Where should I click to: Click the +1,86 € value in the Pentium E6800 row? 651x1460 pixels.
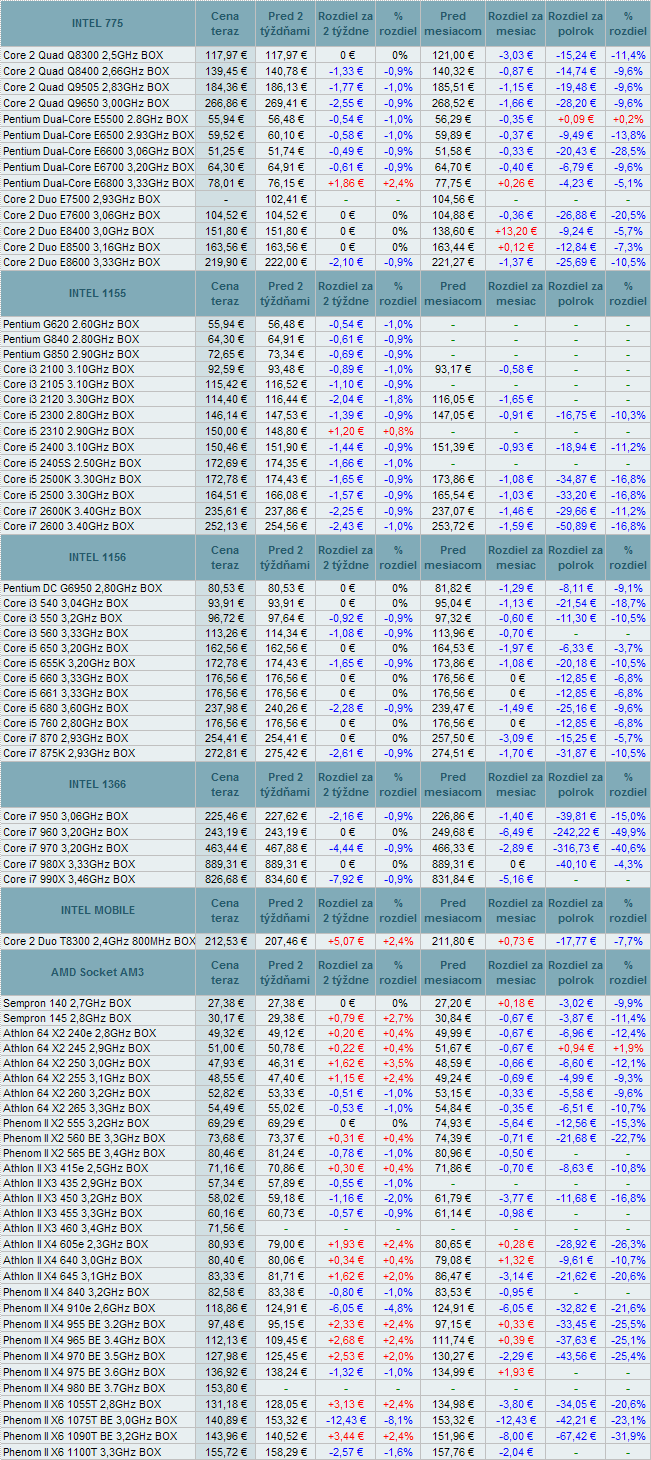pyautogui.click(x=347, y=183)
